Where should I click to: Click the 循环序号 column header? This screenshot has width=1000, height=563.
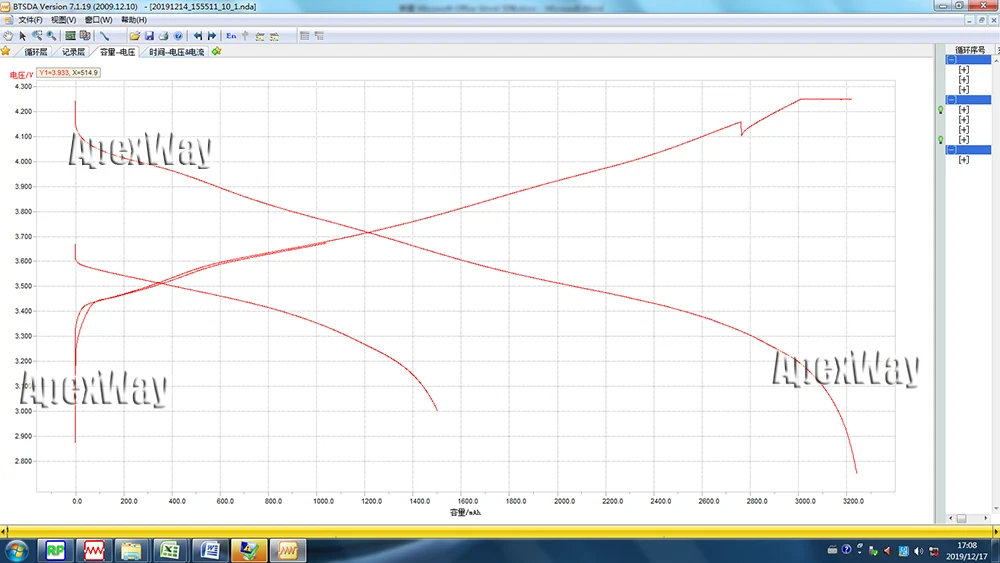(969, 50)
